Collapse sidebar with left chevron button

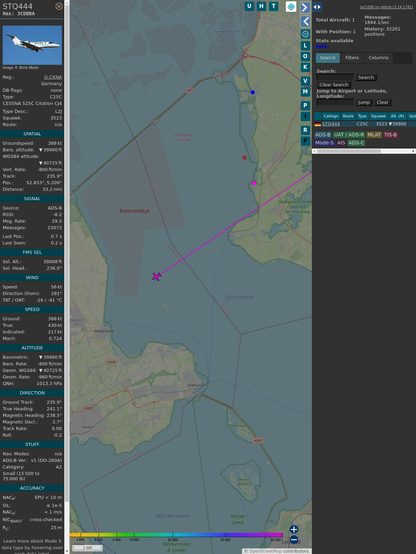(305, 22)
